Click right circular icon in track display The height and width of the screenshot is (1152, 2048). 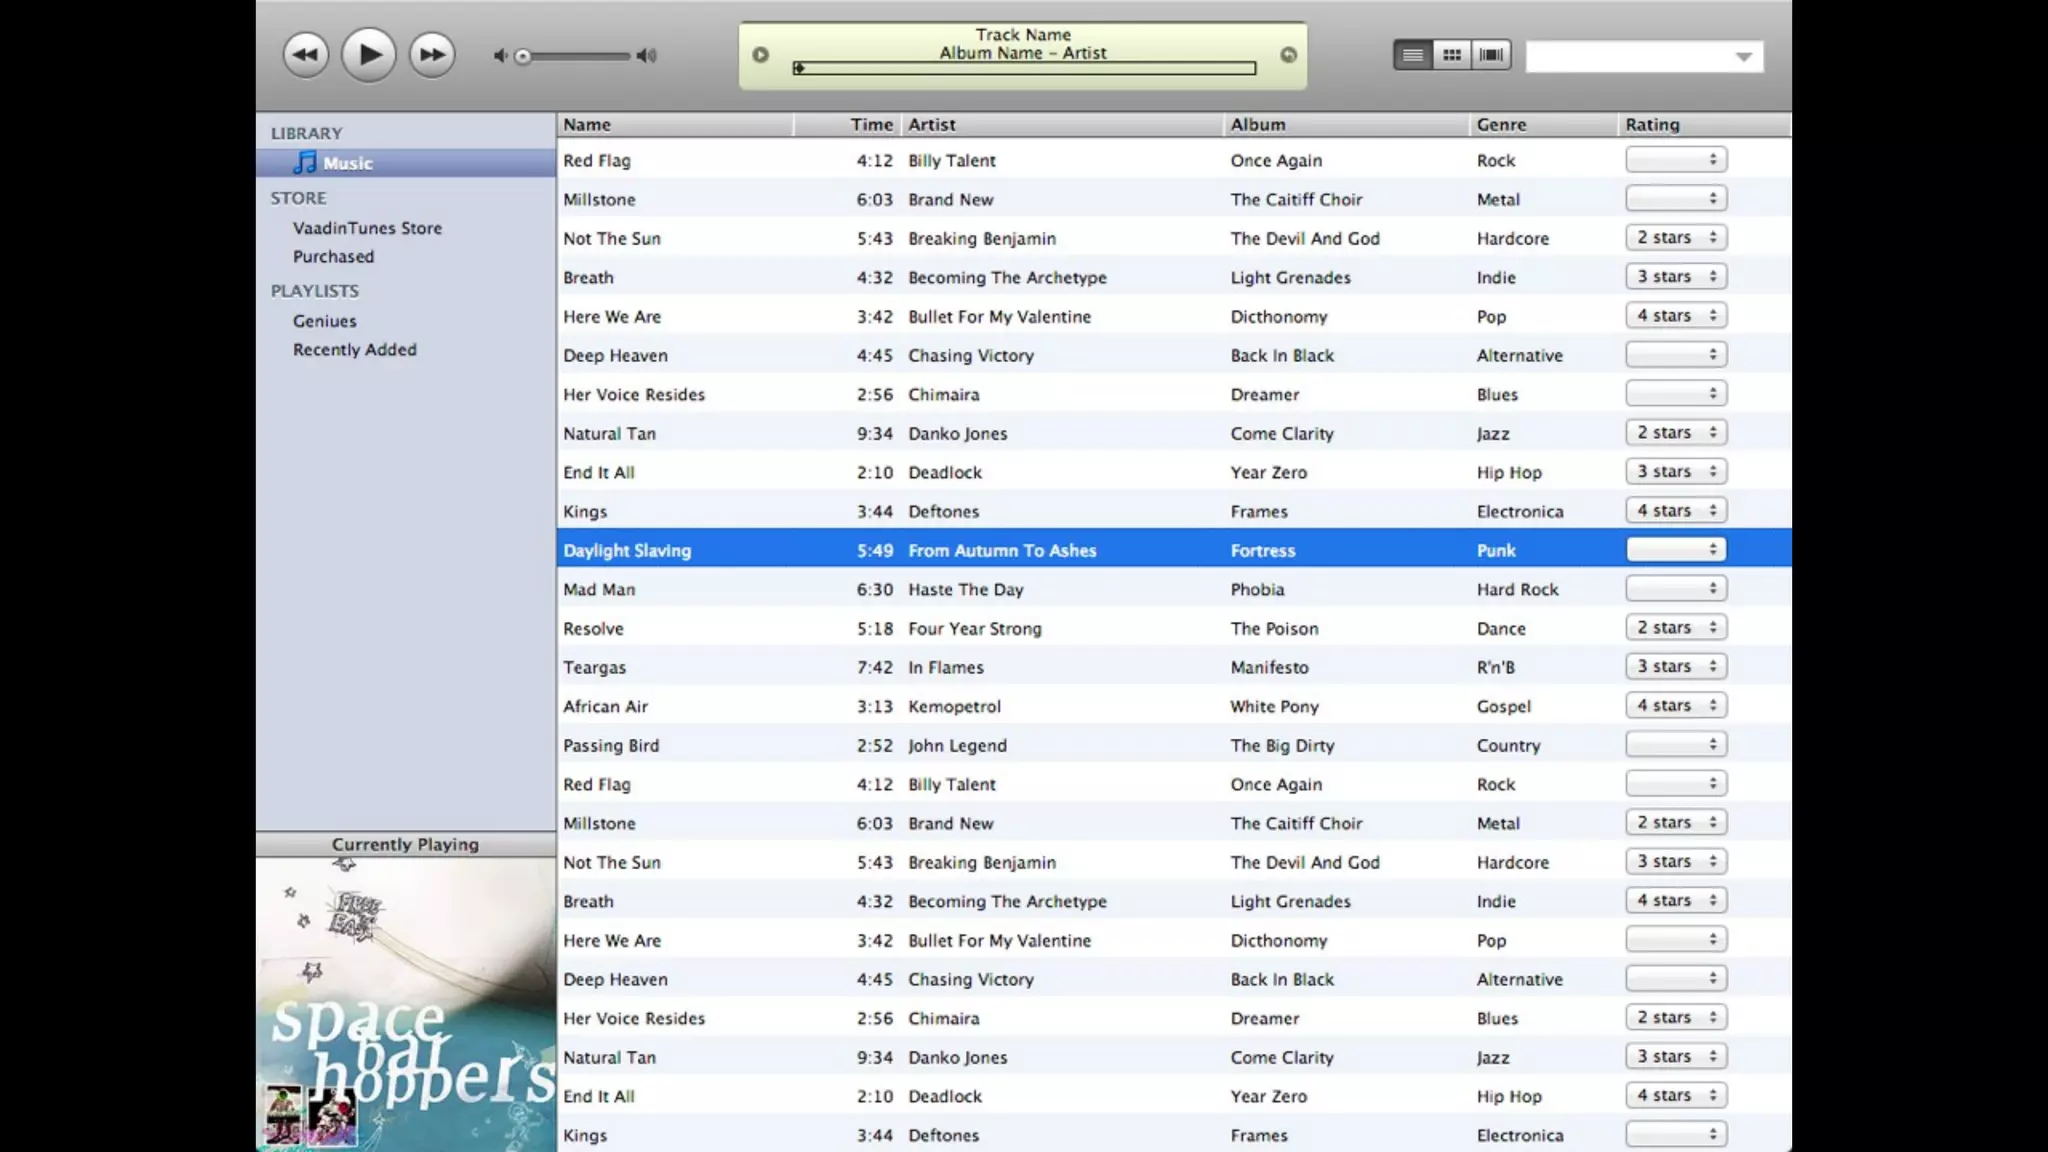1288,55
